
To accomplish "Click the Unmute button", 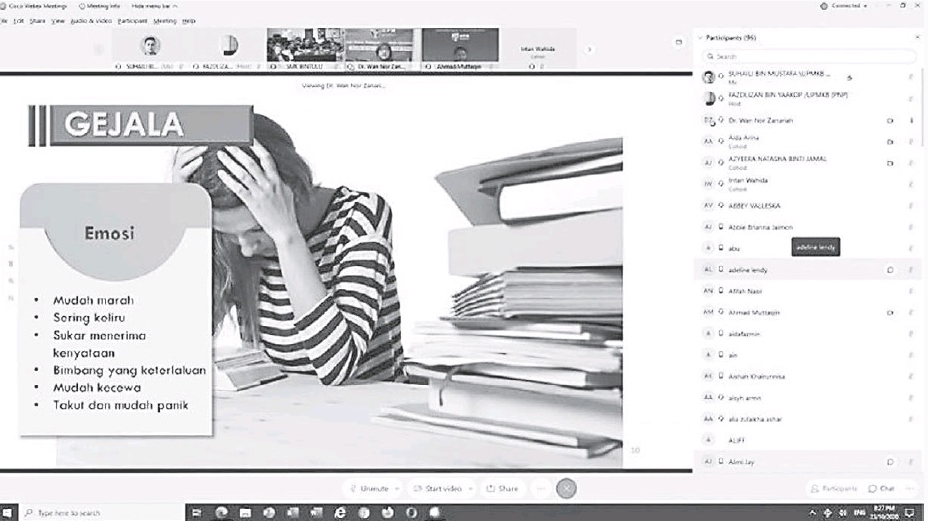I will (x=368, y=488).
